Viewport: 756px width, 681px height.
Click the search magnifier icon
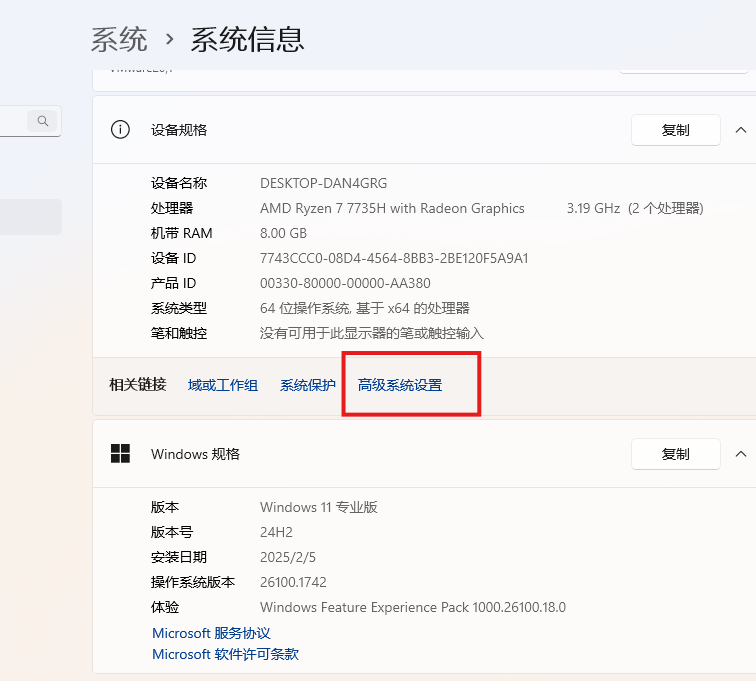click(x=42, y=121)
